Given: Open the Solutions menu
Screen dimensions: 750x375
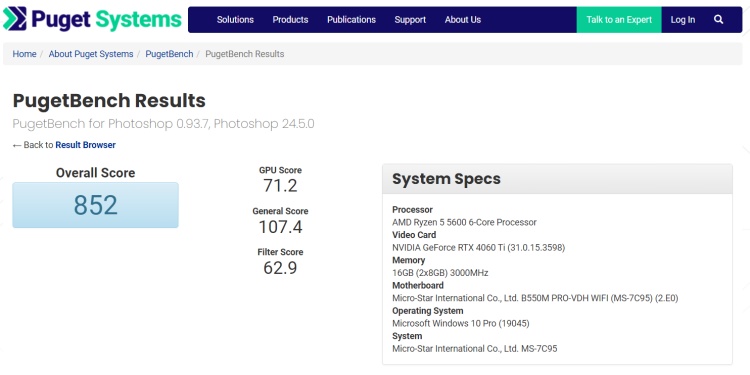Looking at the screenshot, I should click(235, 20).
